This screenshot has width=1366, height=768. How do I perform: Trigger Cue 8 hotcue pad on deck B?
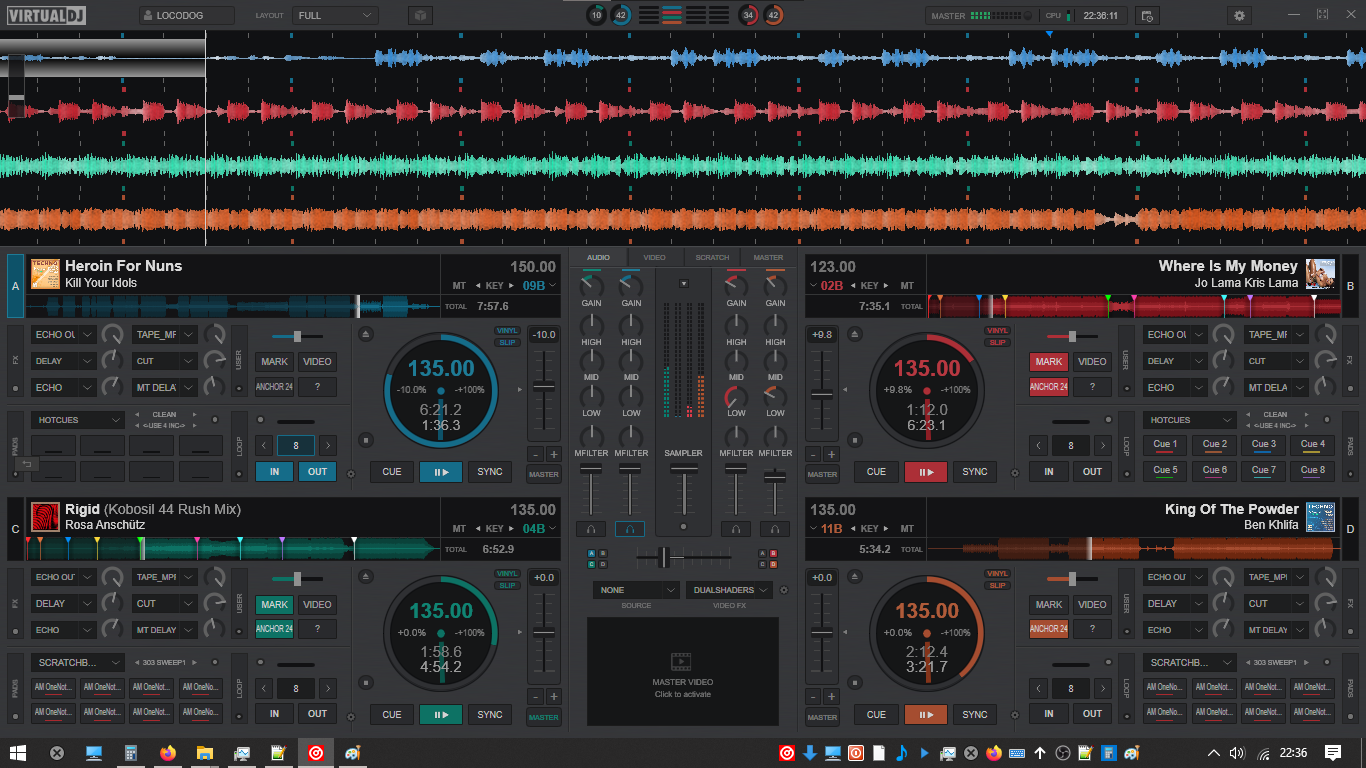click(x=1313, y=470)
